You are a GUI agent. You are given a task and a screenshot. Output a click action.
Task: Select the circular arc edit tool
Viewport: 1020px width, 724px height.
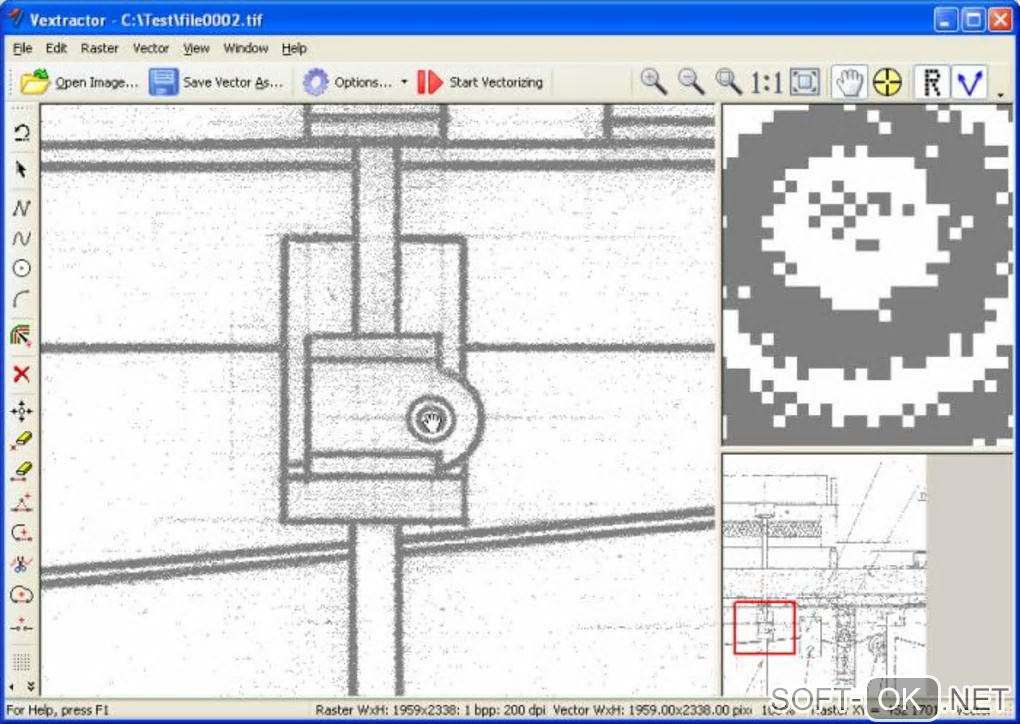[x=21, y=533]
